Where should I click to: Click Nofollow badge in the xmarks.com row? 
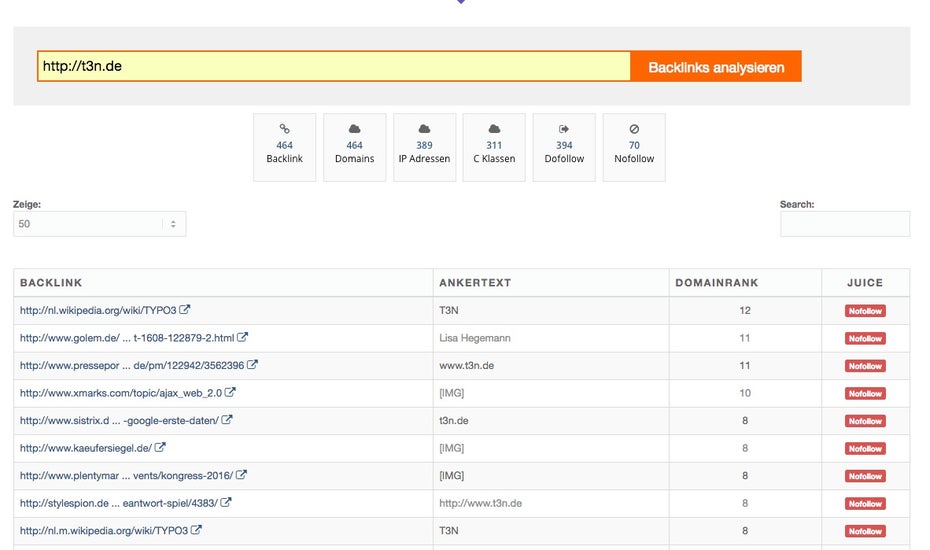pos(865,394)
